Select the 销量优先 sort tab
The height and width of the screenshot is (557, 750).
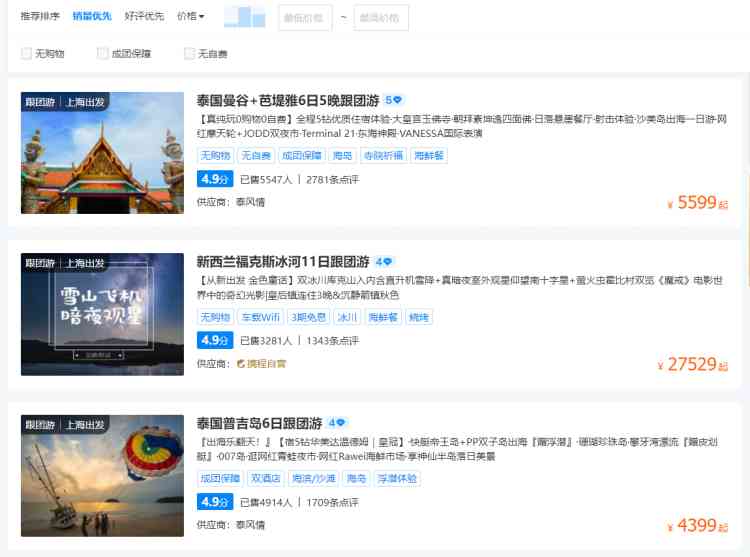point(92,17)
